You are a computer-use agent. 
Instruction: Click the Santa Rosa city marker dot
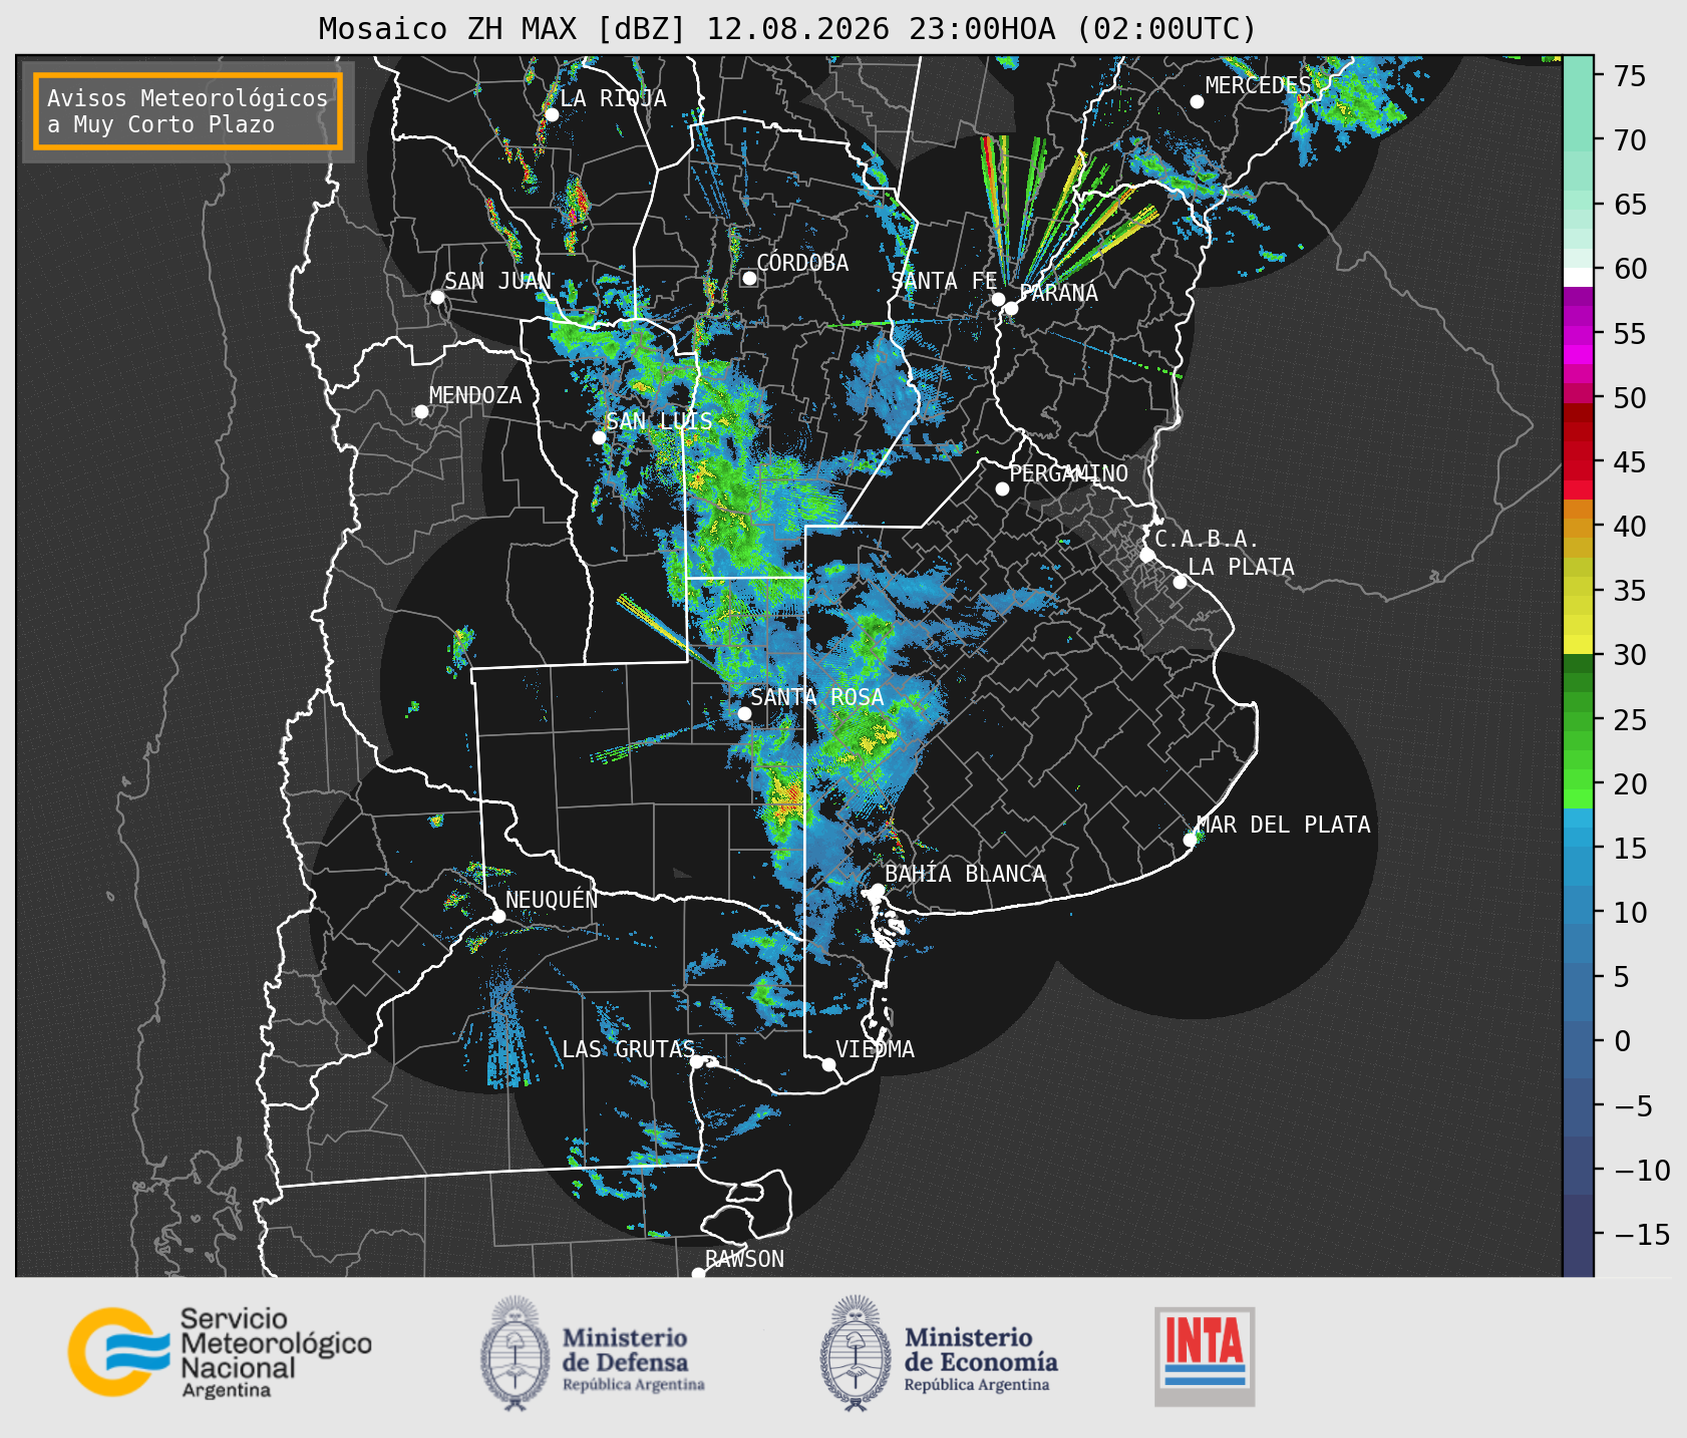[x=744, y=713]
